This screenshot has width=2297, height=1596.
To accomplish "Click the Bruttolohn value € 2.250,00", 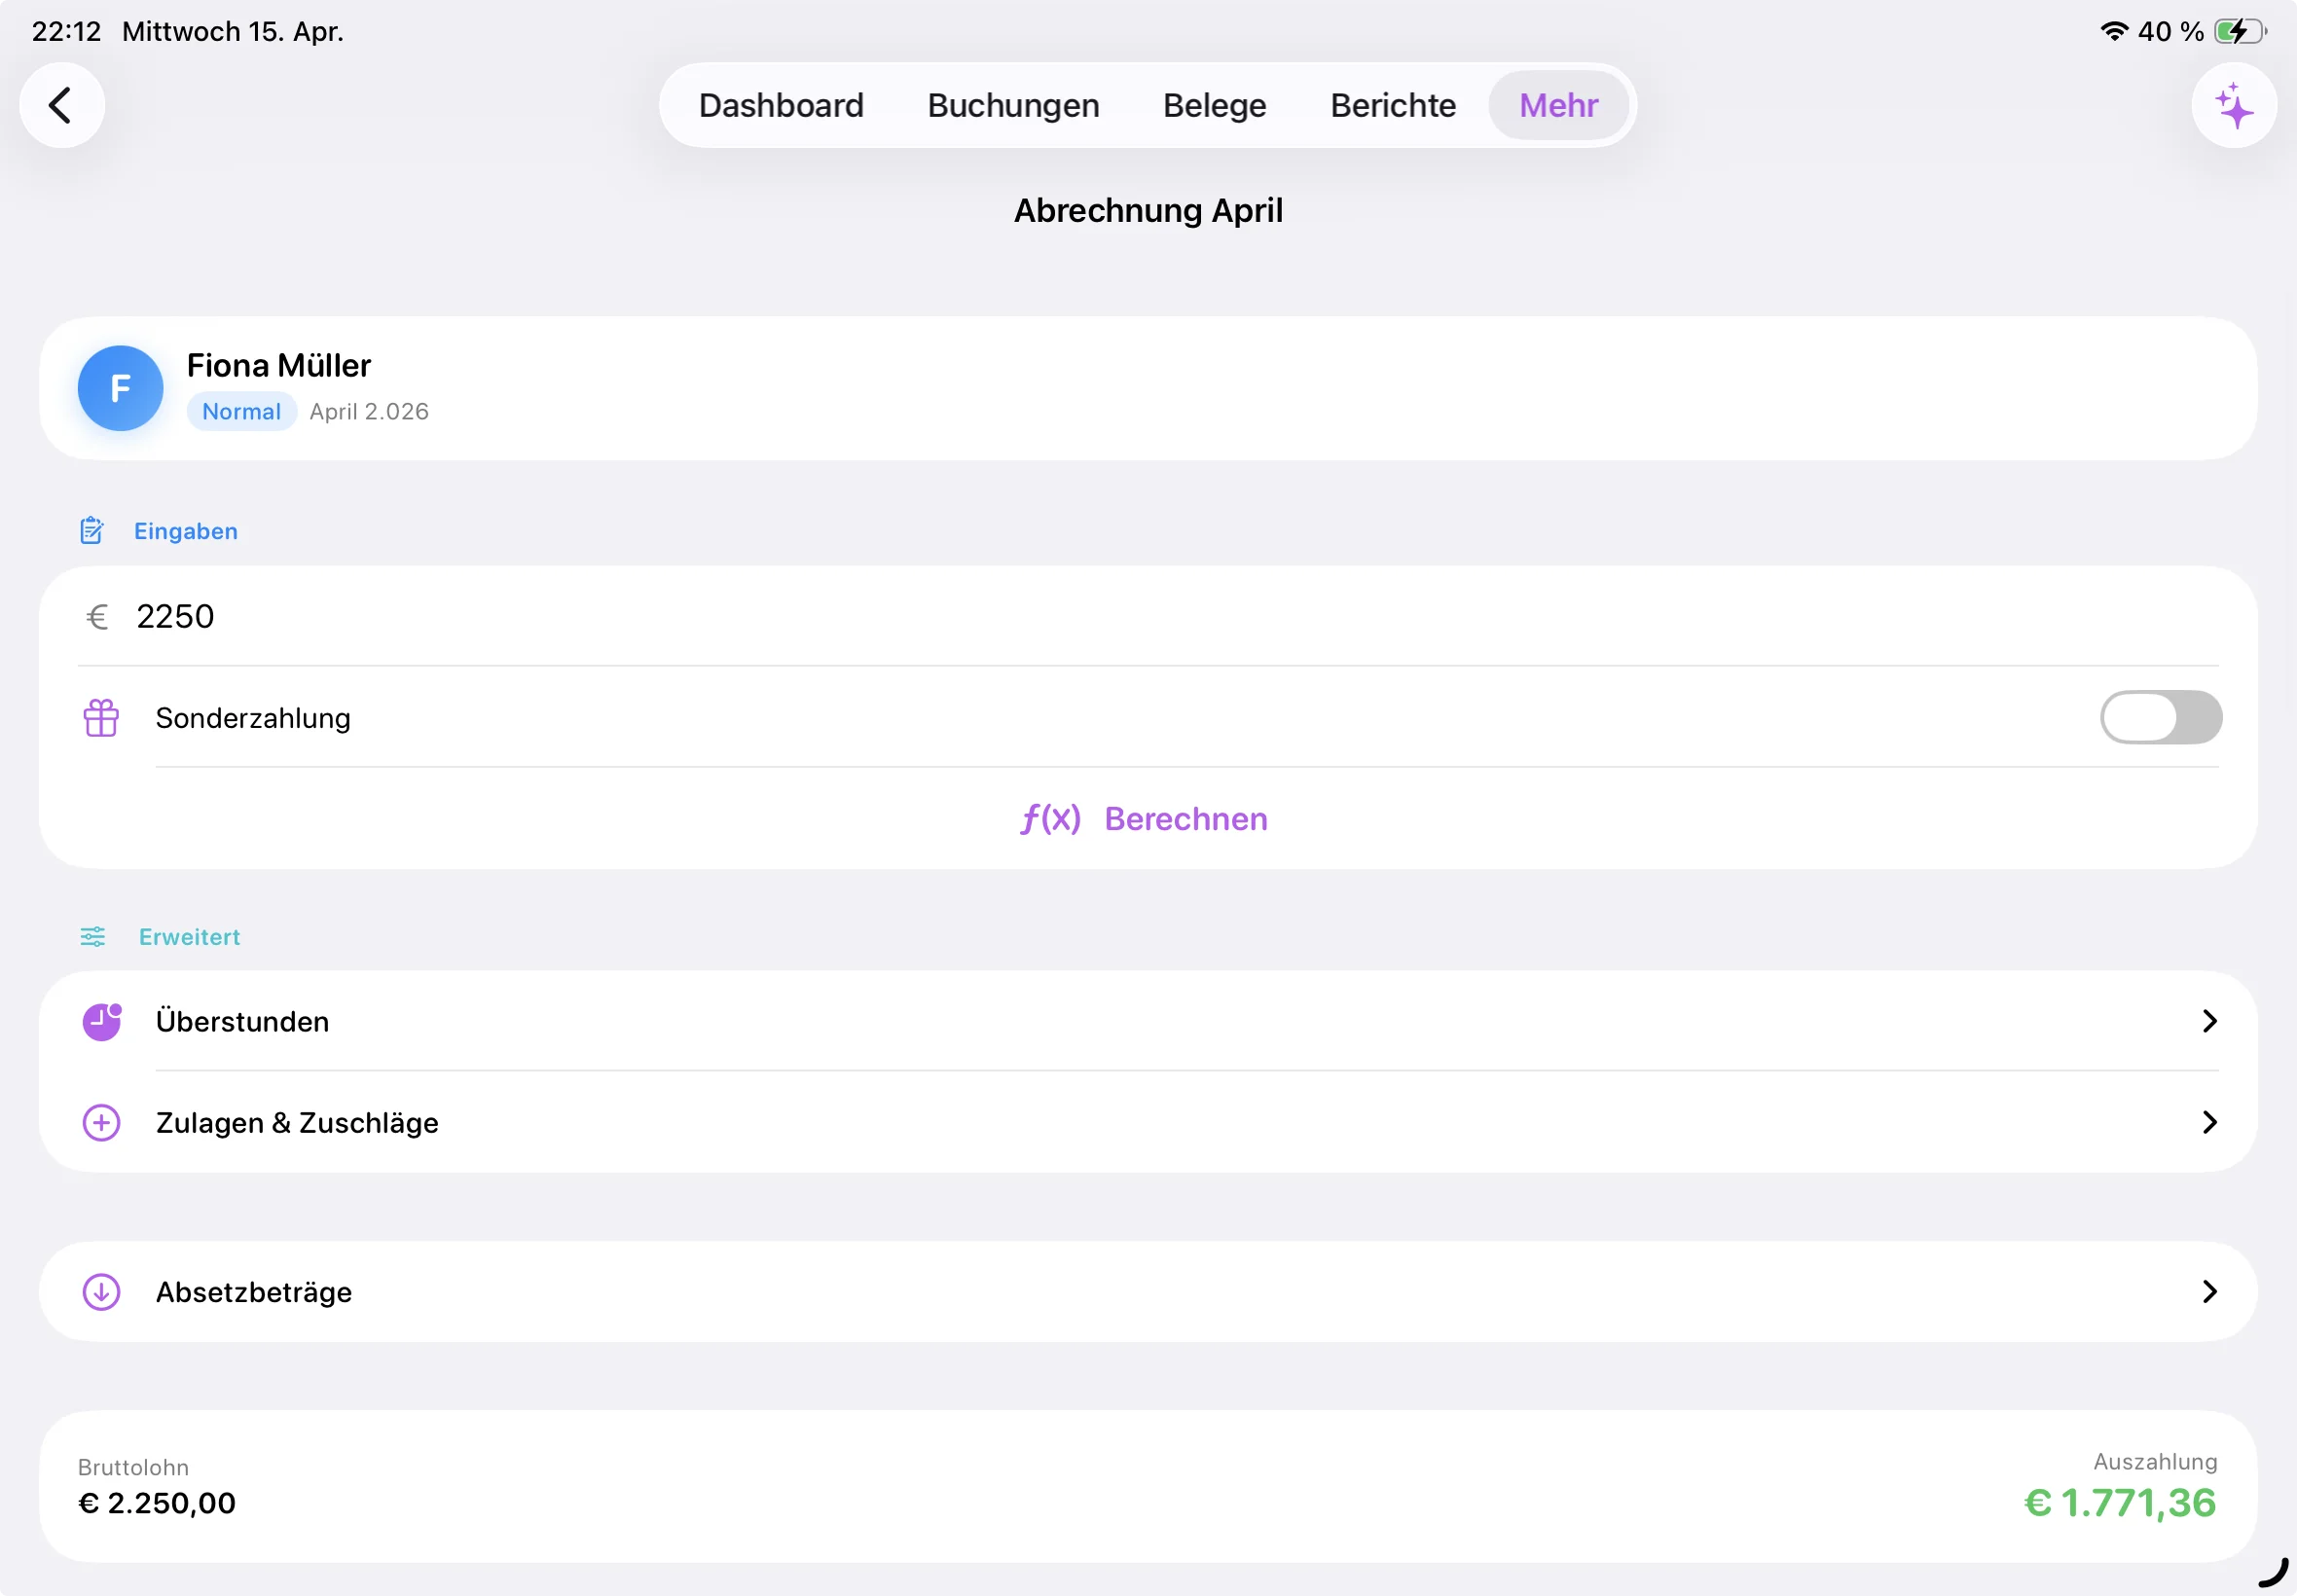I will click(157, 1503).
